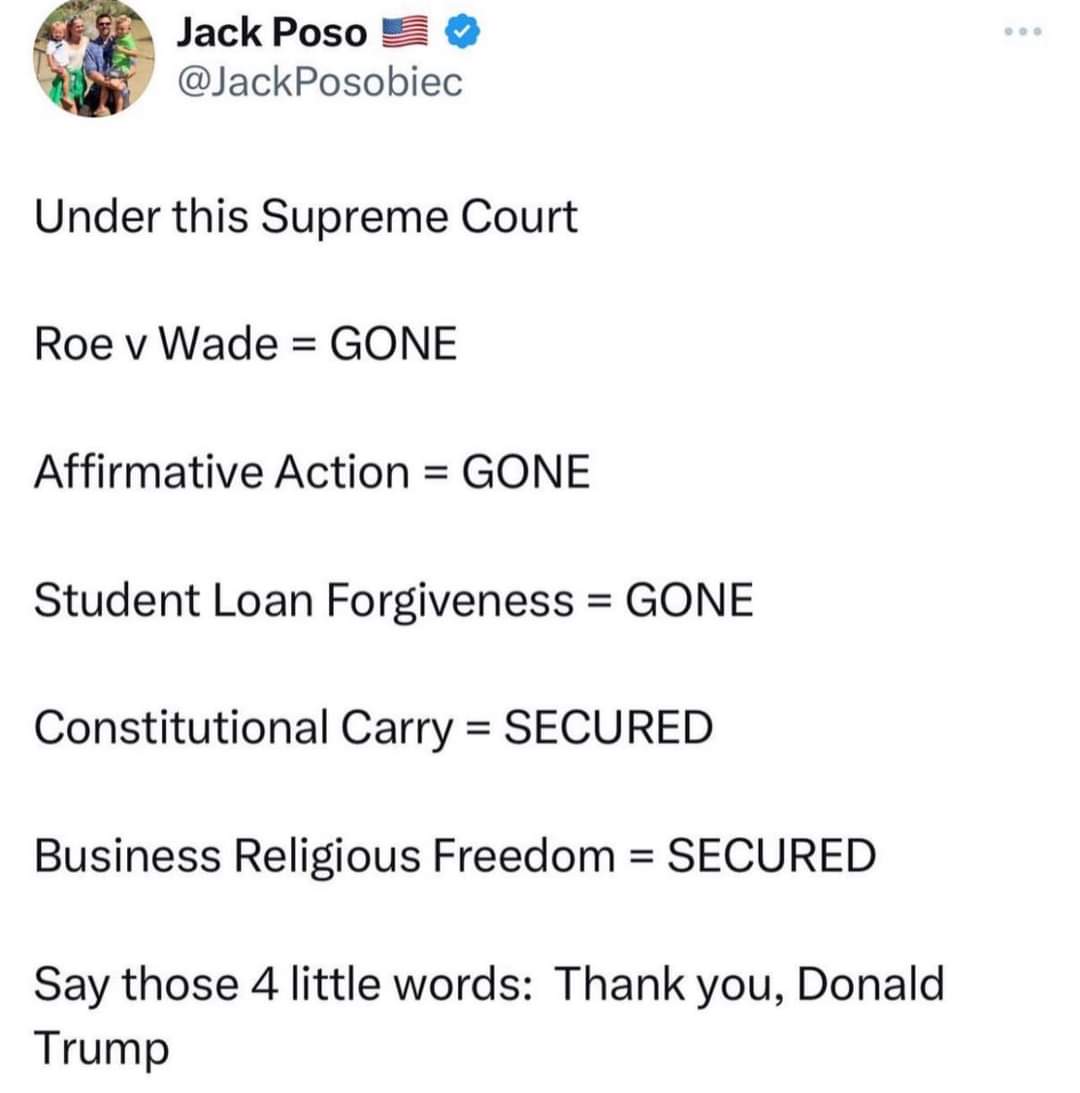Open the three-dot more options menu
1080x1093 pixels.
[x=1023, y=31]
